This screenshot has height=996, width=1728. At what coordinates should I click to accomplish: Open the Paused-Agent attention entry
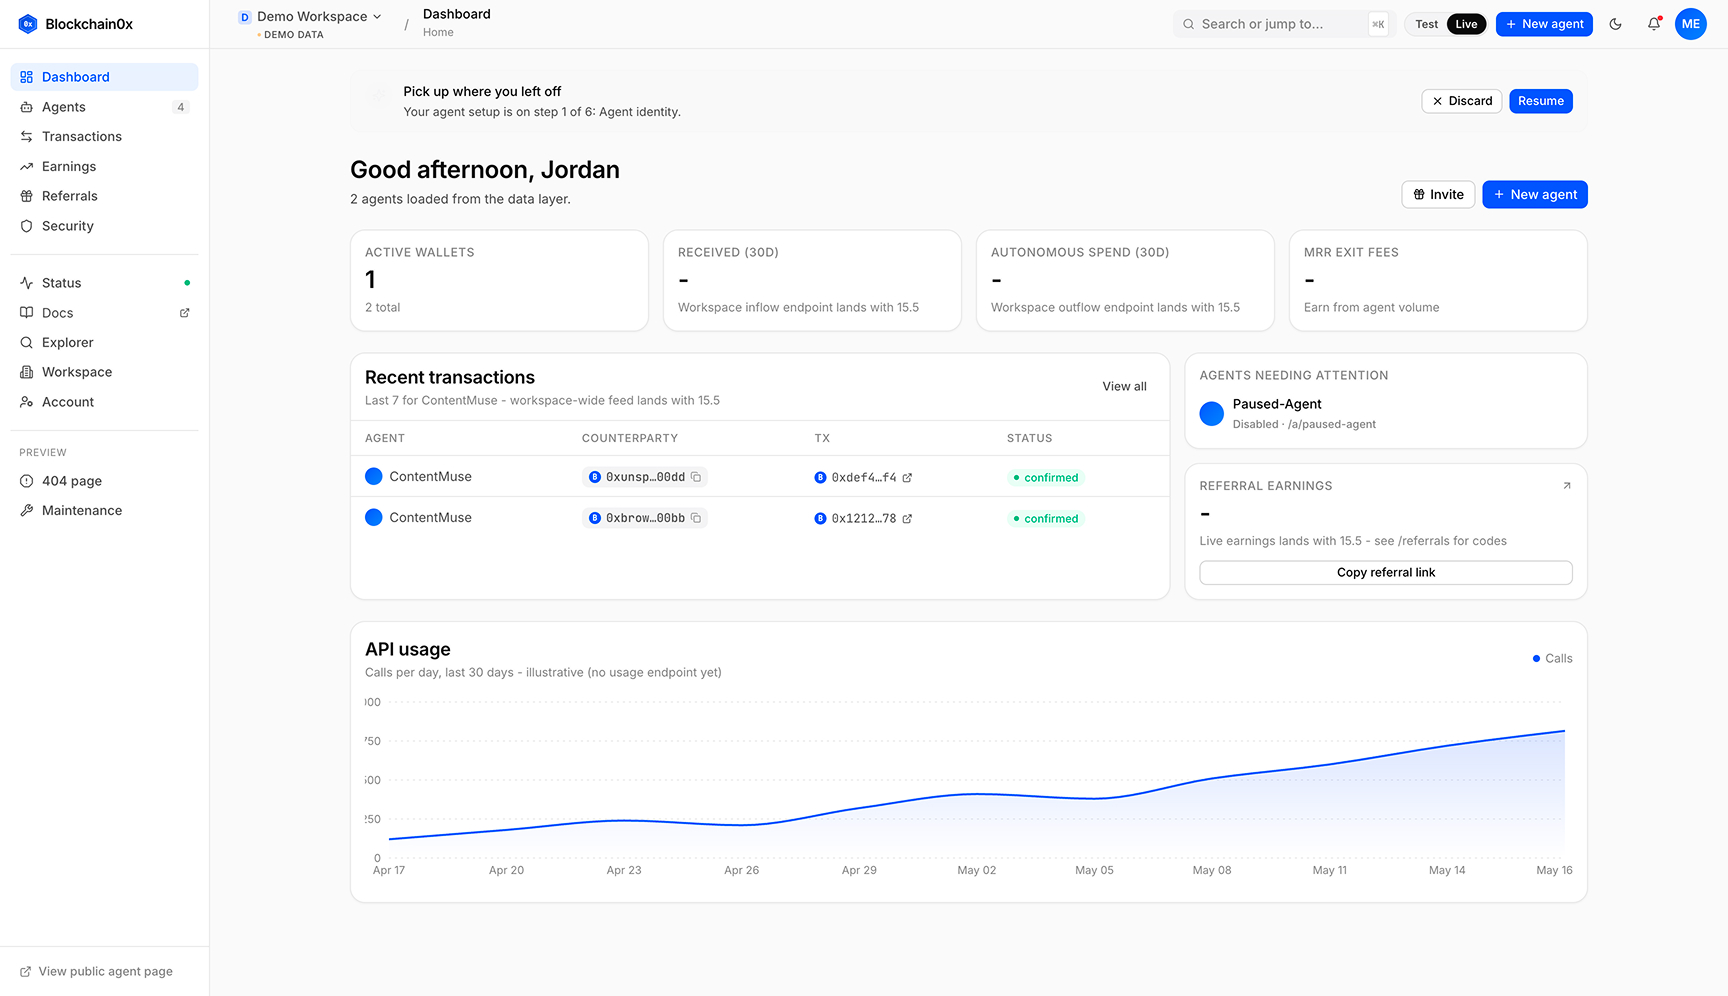click(1386, 414)
